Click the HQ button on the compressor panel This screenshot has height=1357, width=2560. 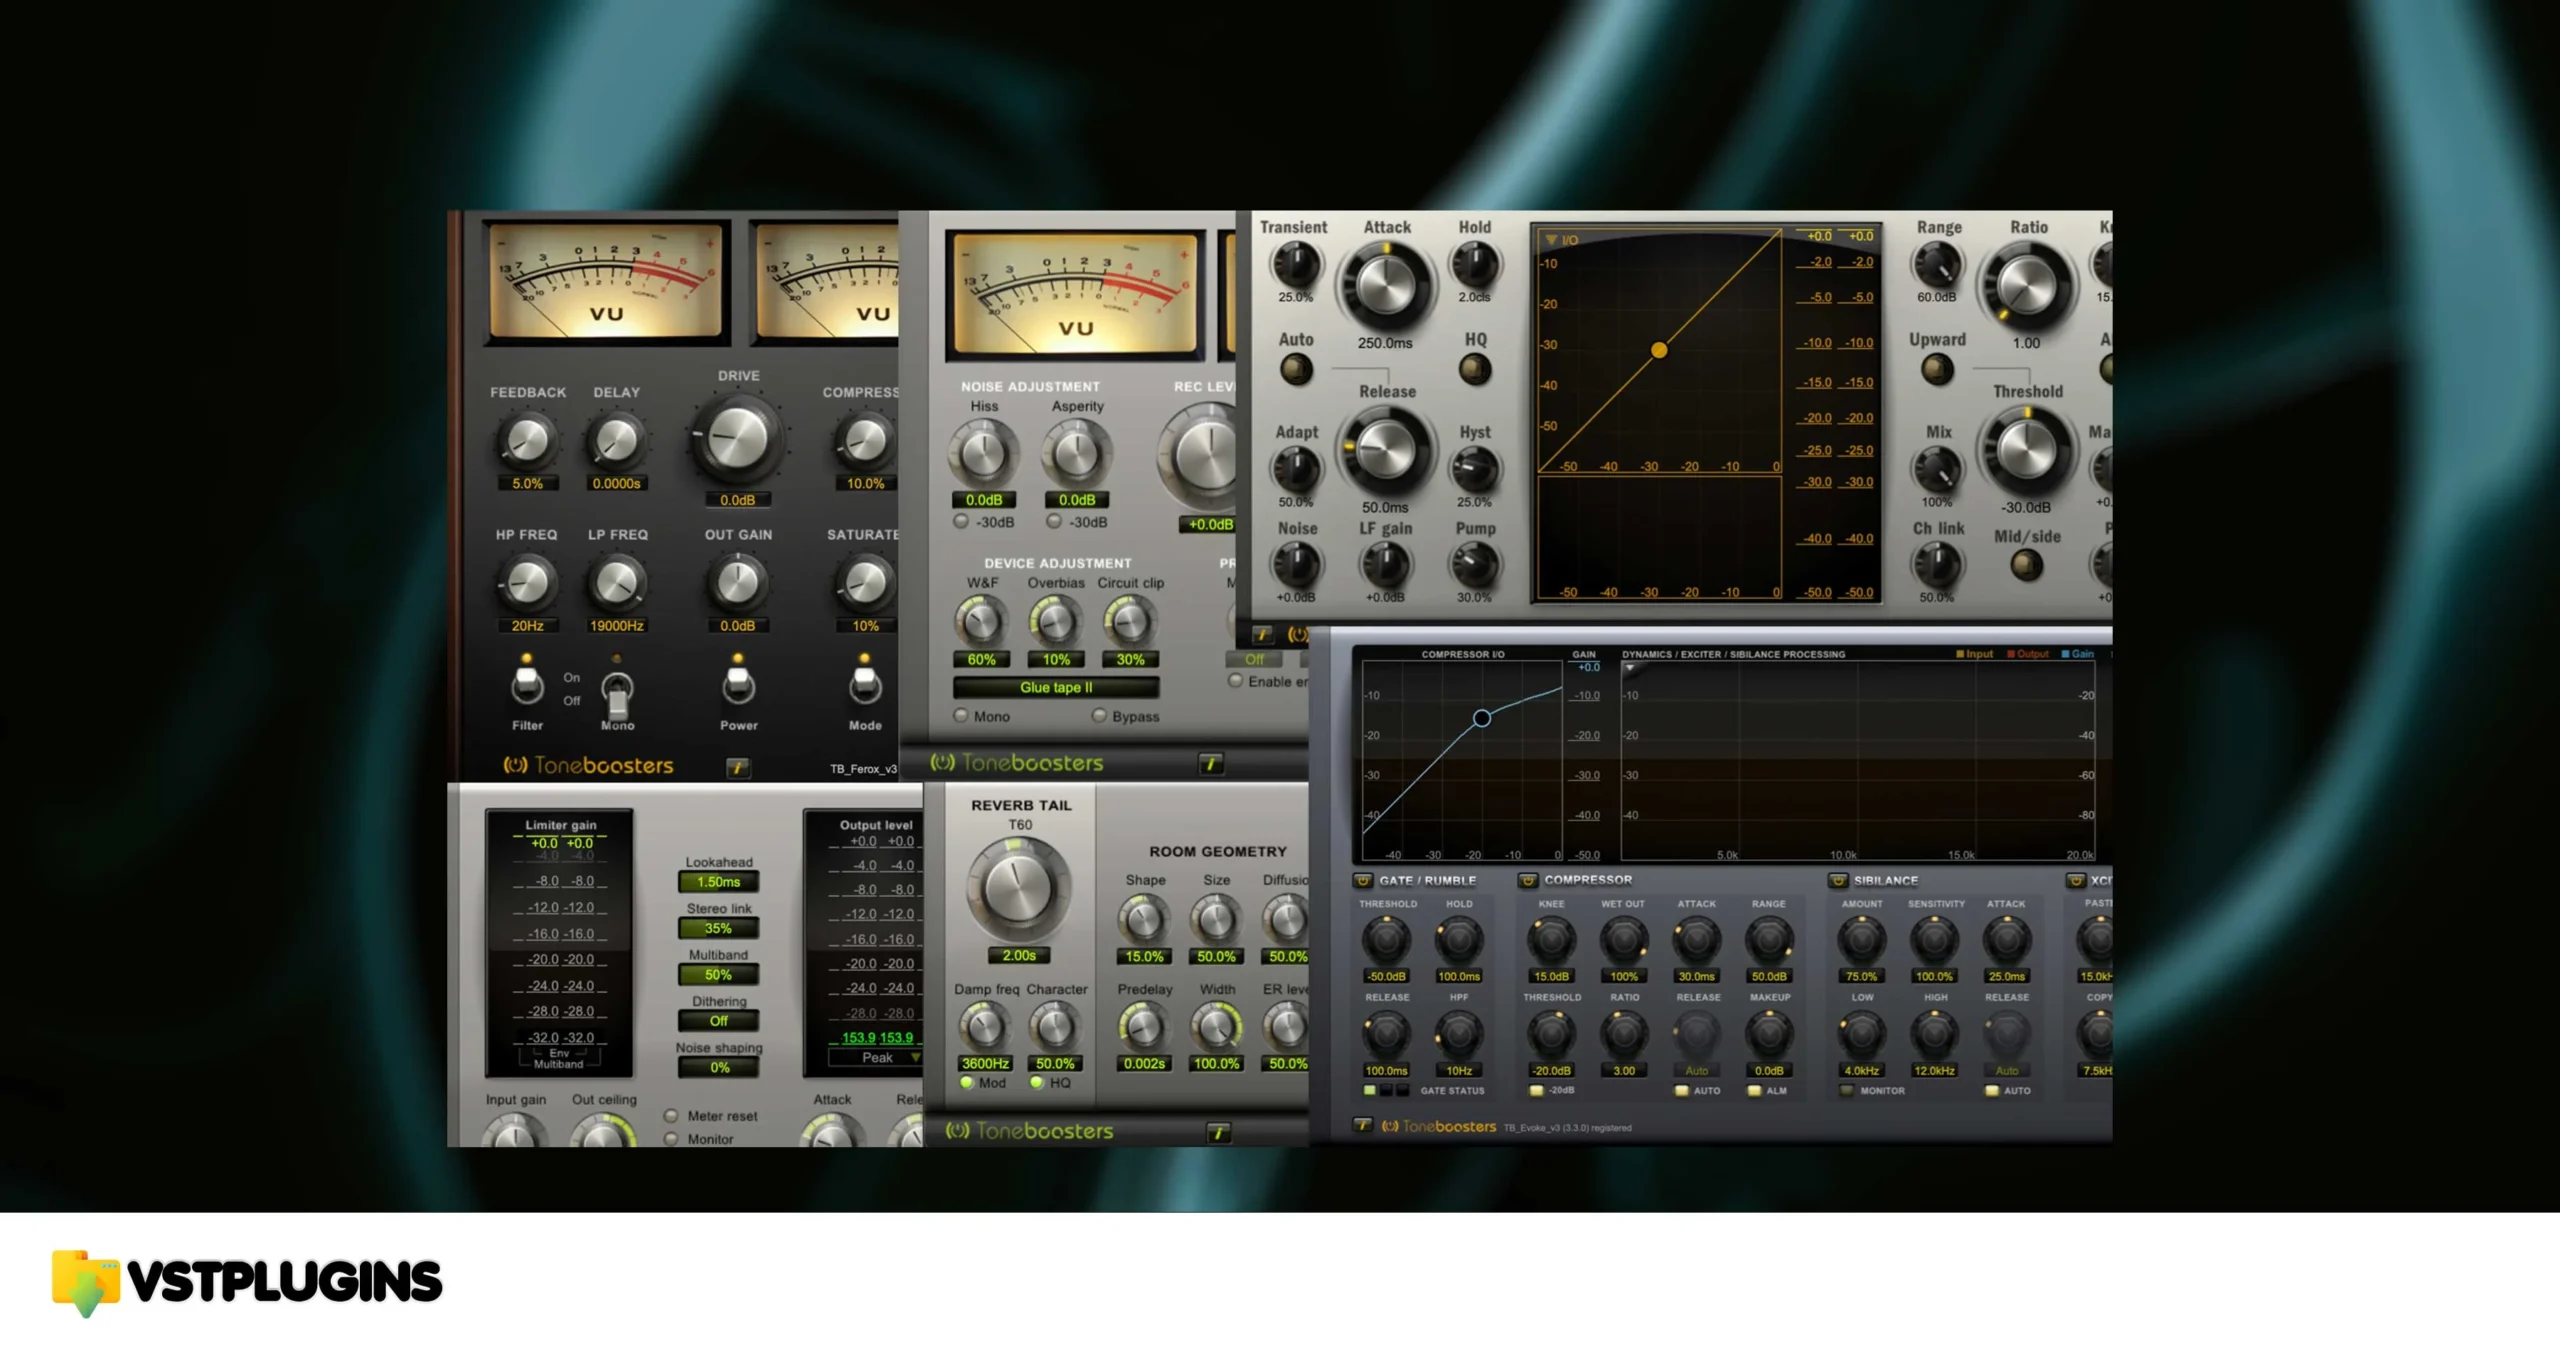pyautogui.click(x=1475, y=370)
